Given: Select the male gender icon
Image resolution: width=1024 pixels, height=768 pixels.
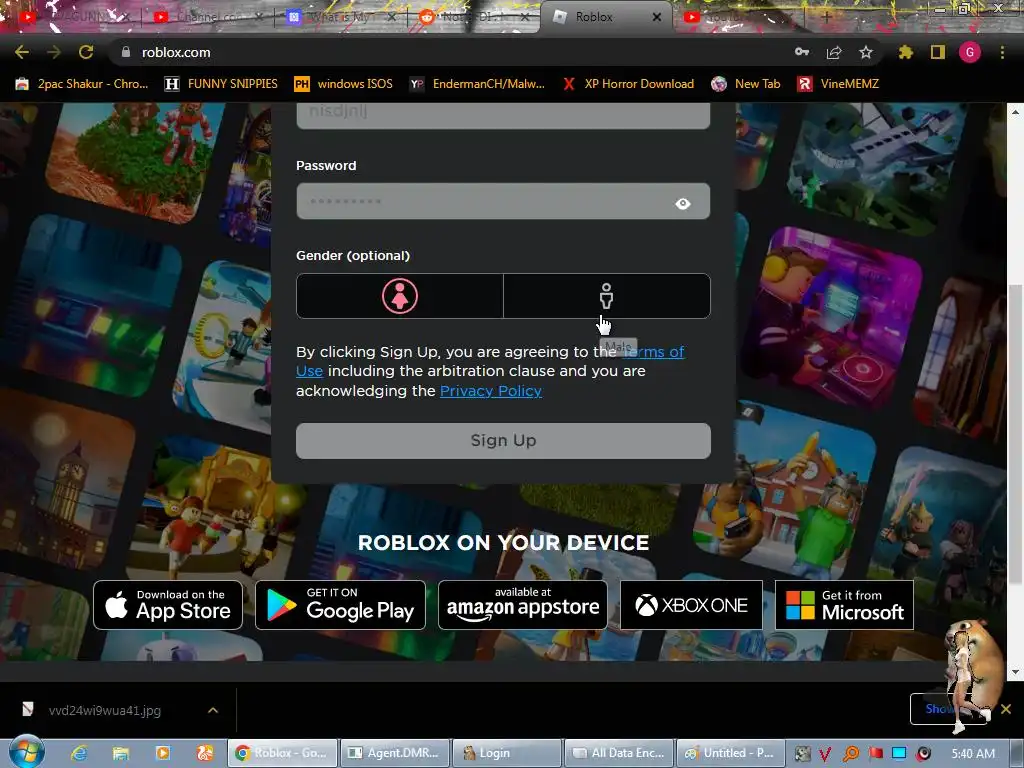Looking at the screenshot, I should coord(606,296).
